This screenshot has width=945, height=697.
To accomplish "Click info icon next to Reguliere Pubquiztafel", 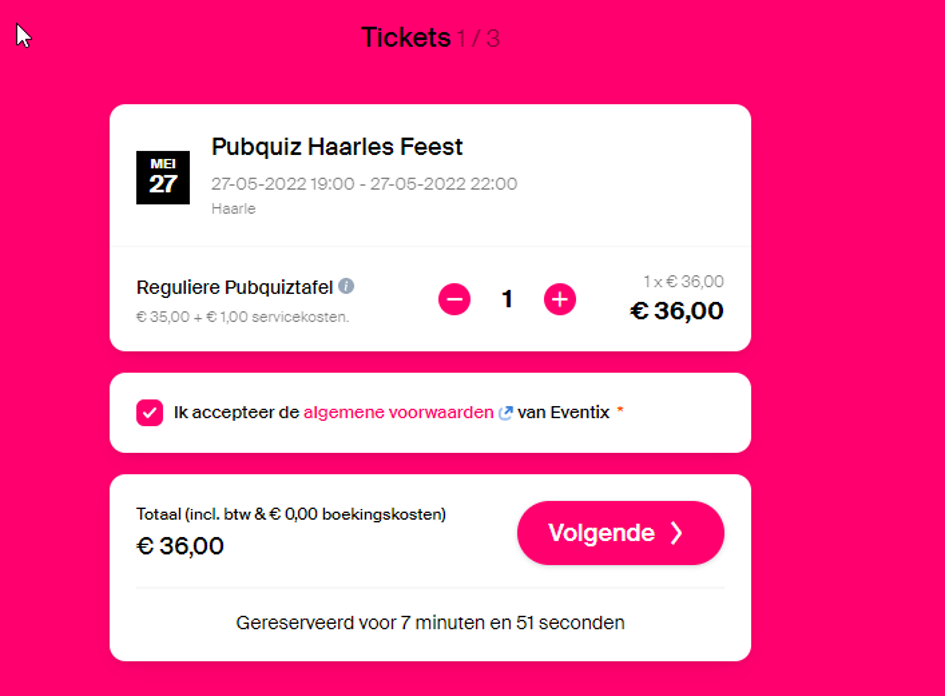I will (x=346, y=286).
